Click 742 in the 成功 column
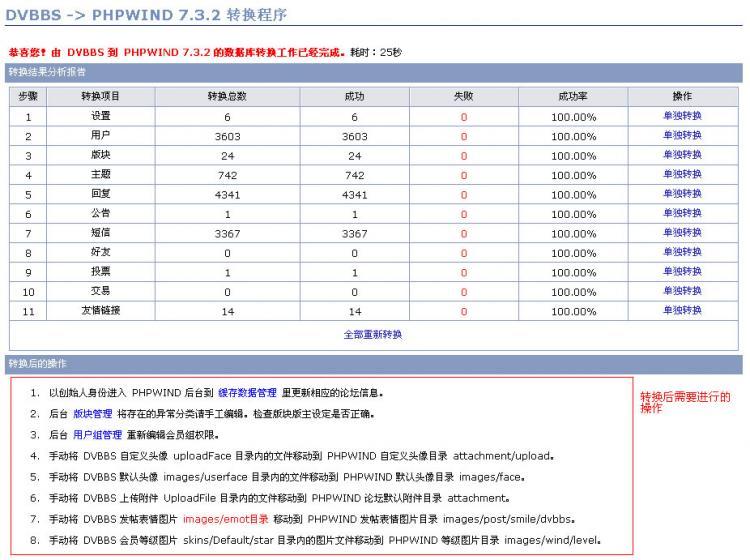Screen dimensions: 750x560 click(354, 176)
